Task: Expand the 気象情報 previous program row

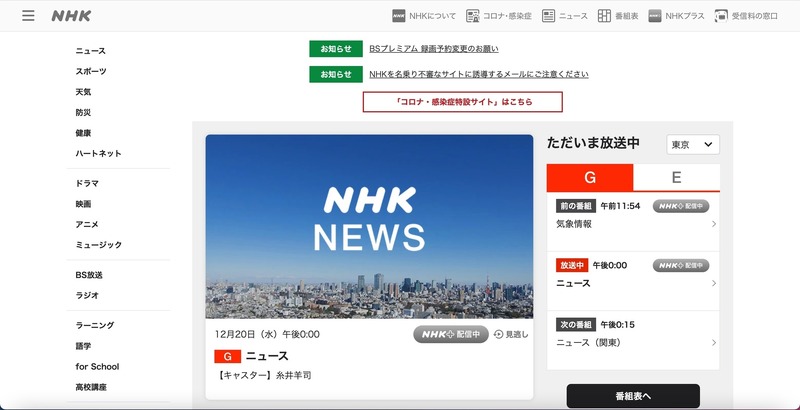Action: [713, 224]
